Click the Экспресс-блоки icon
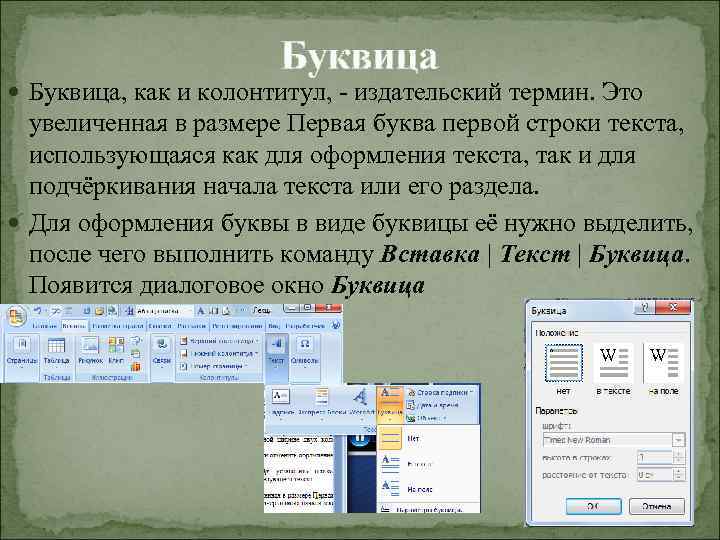 click(x=321, y=397)
